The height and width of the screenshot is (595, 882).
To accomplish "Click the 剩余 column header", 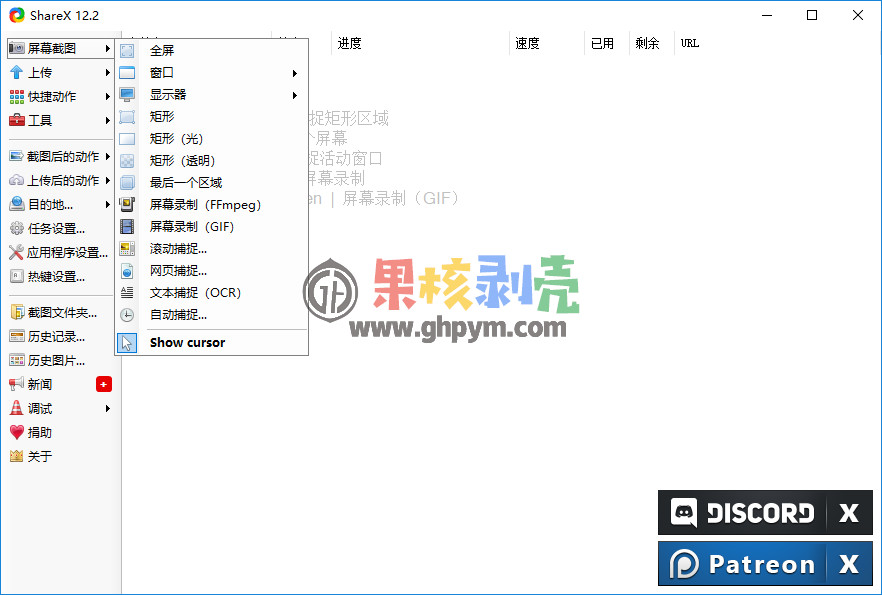I will [x=651, y=43].
